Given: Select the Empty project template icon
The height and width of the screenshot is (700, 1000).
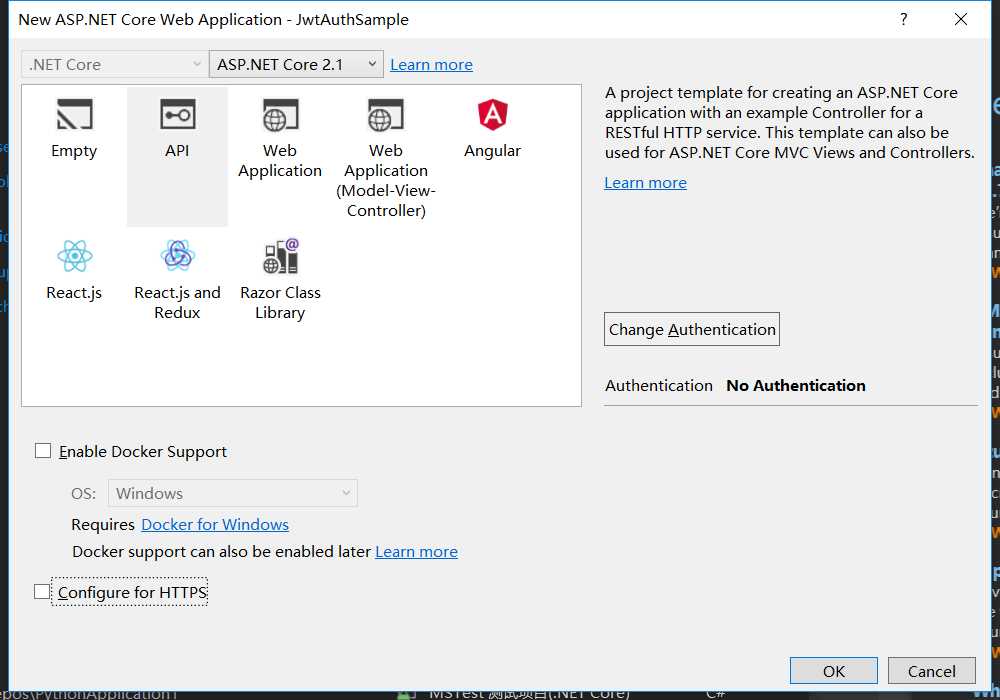Looking at the screenshot, I should coord(75,115).
